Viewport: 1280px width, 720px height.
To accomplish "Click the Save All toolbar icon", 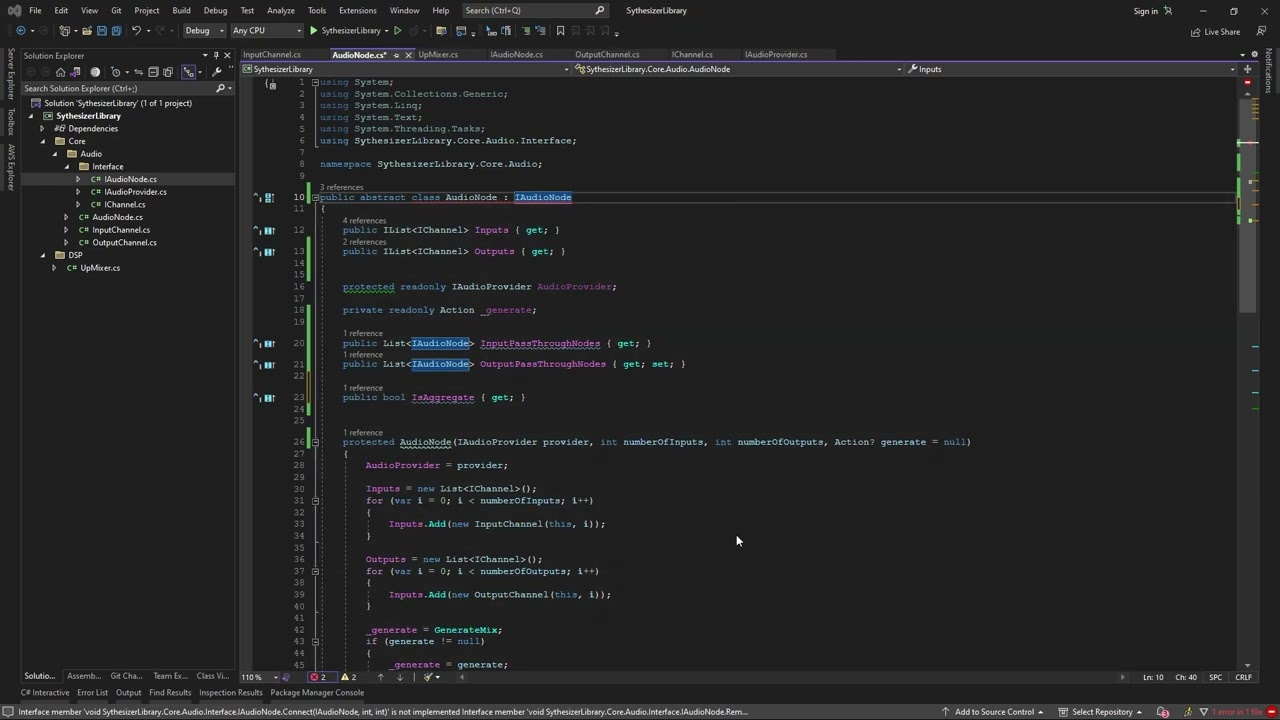I will coord(115,31).
